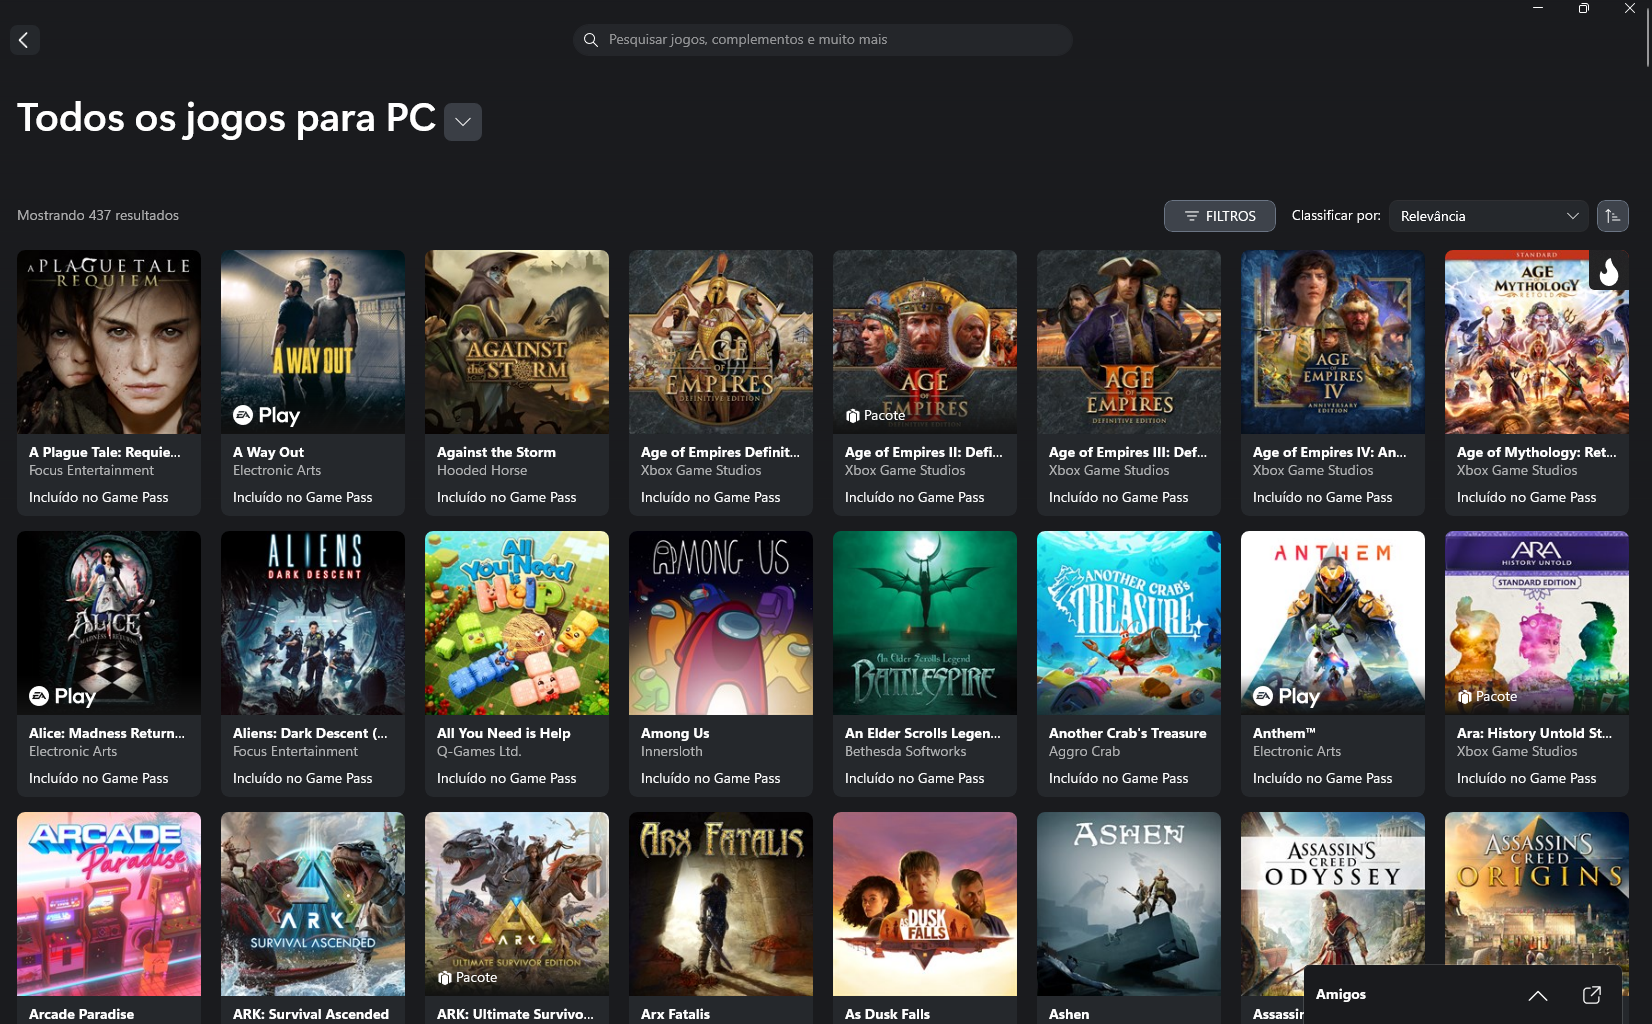Click 'Mostrando 437 resultados' text
Image resolution: width=1652 pixels, height=1024 pixels.
[98, 215]
